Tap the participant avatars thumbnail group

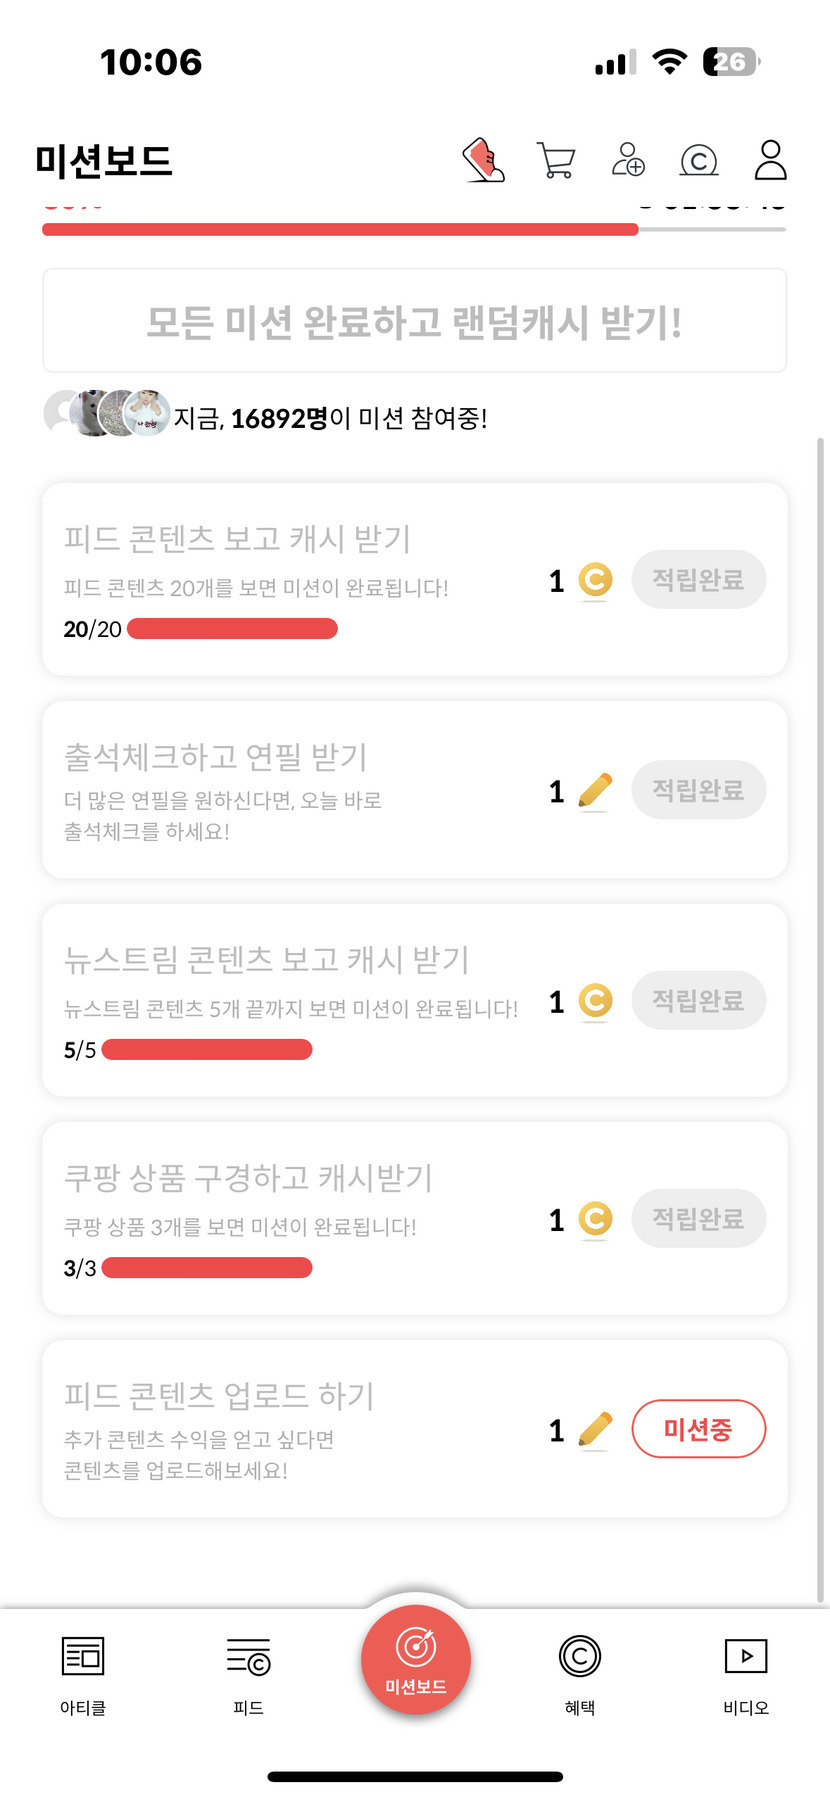pyautogui.click(x=107, y=413)
